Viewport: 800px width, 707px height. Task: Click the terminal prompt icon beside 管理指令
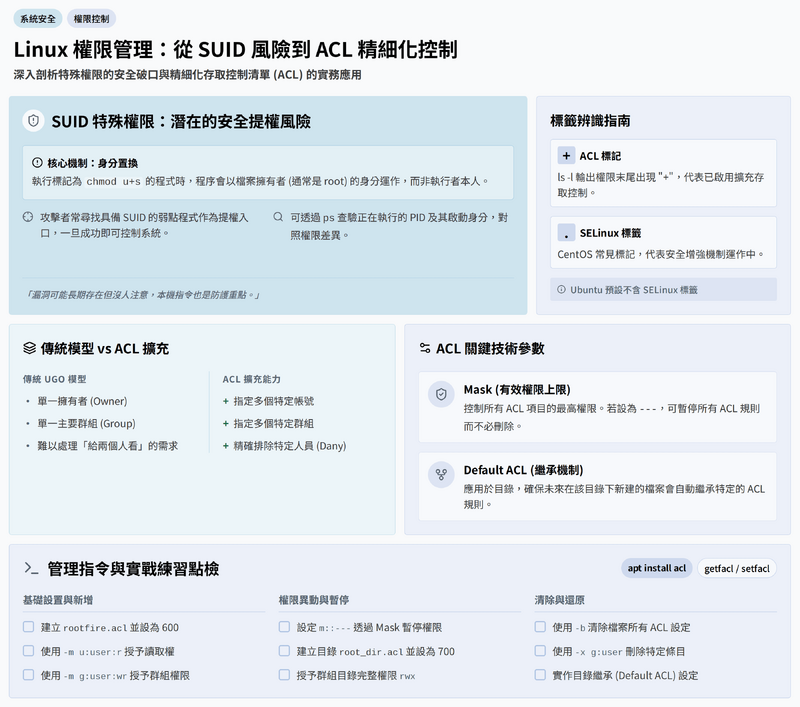point(32,568)
